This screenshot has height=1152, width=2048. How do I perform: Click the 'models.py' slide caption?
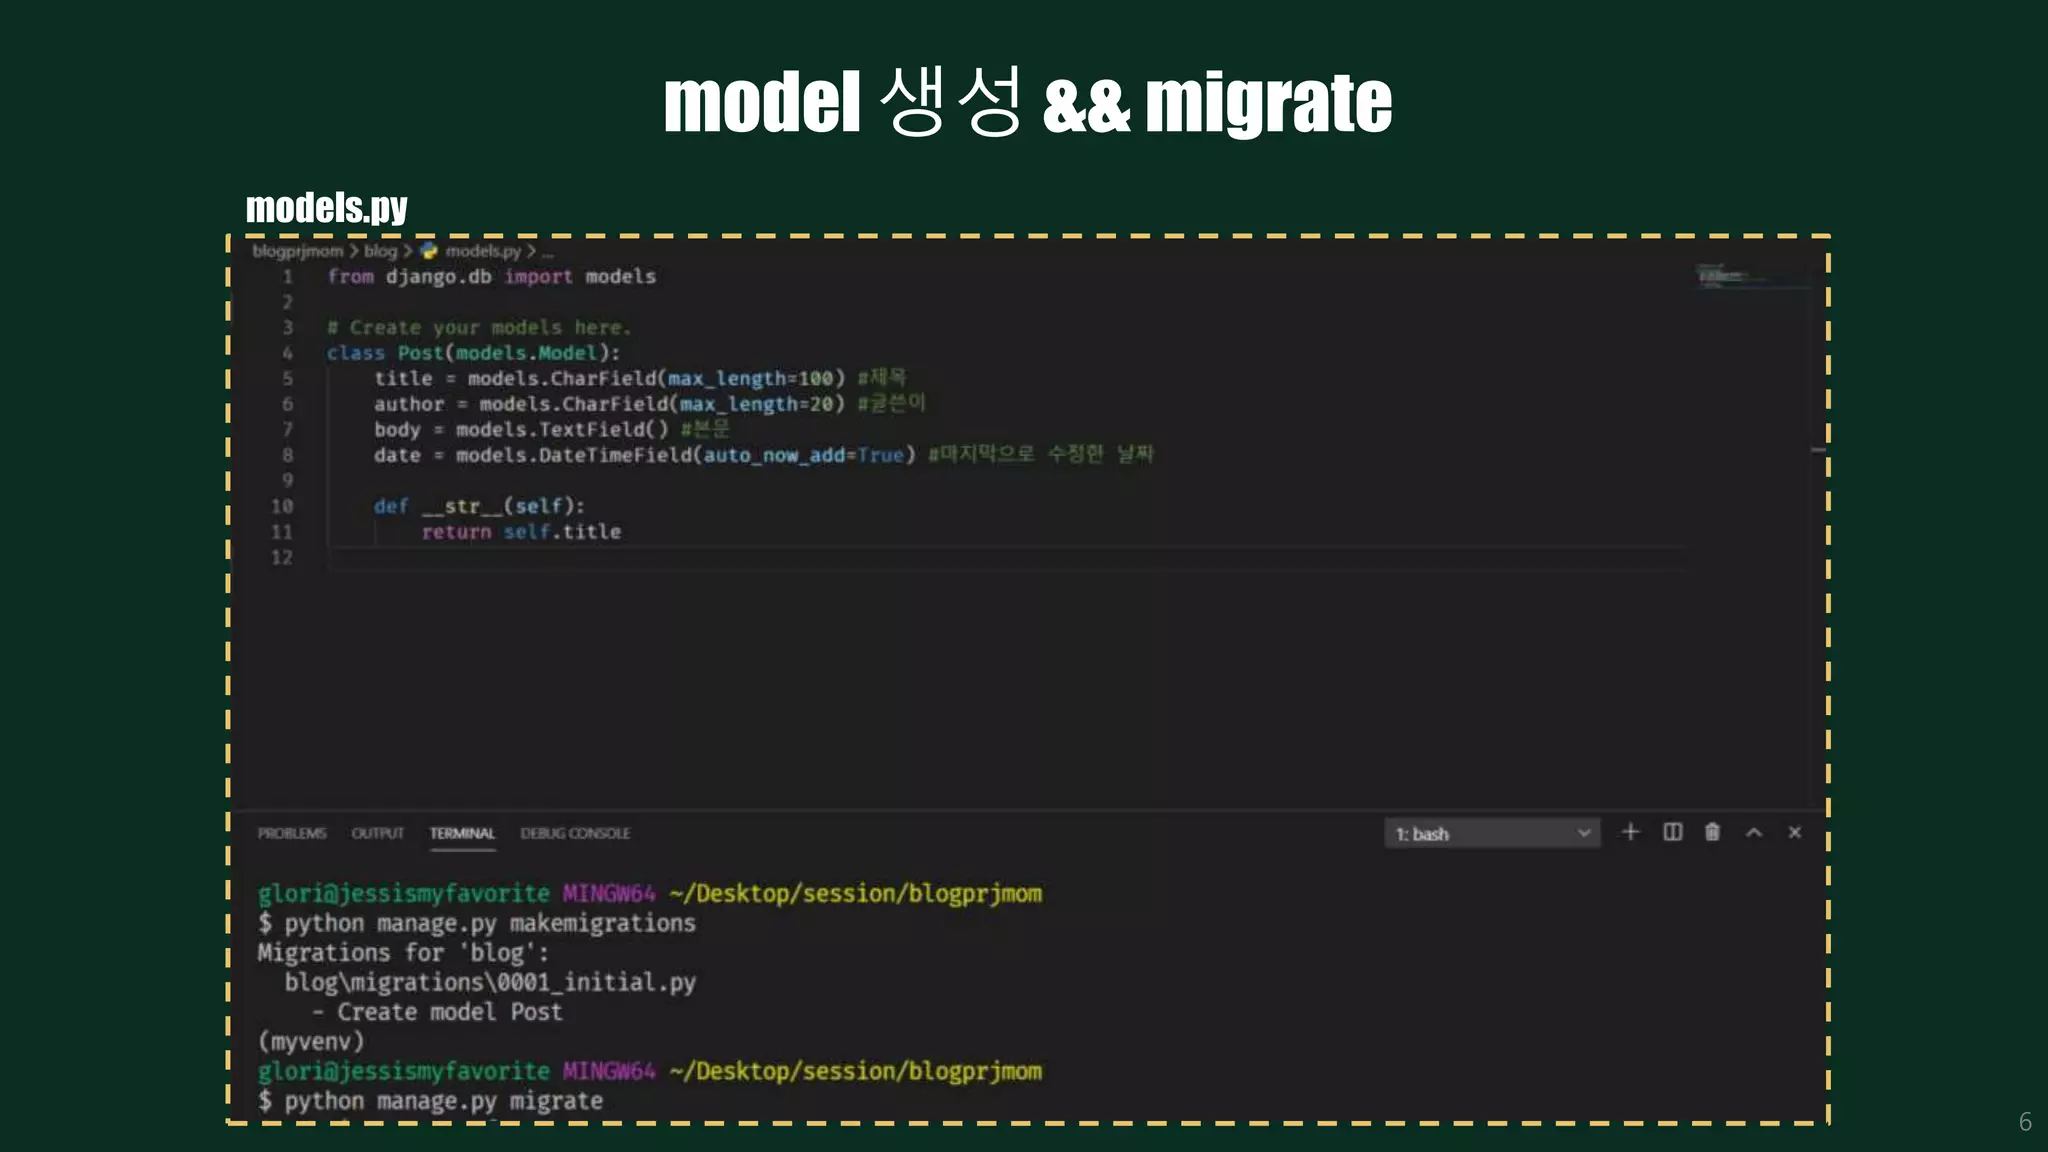[x=327, y=208]
